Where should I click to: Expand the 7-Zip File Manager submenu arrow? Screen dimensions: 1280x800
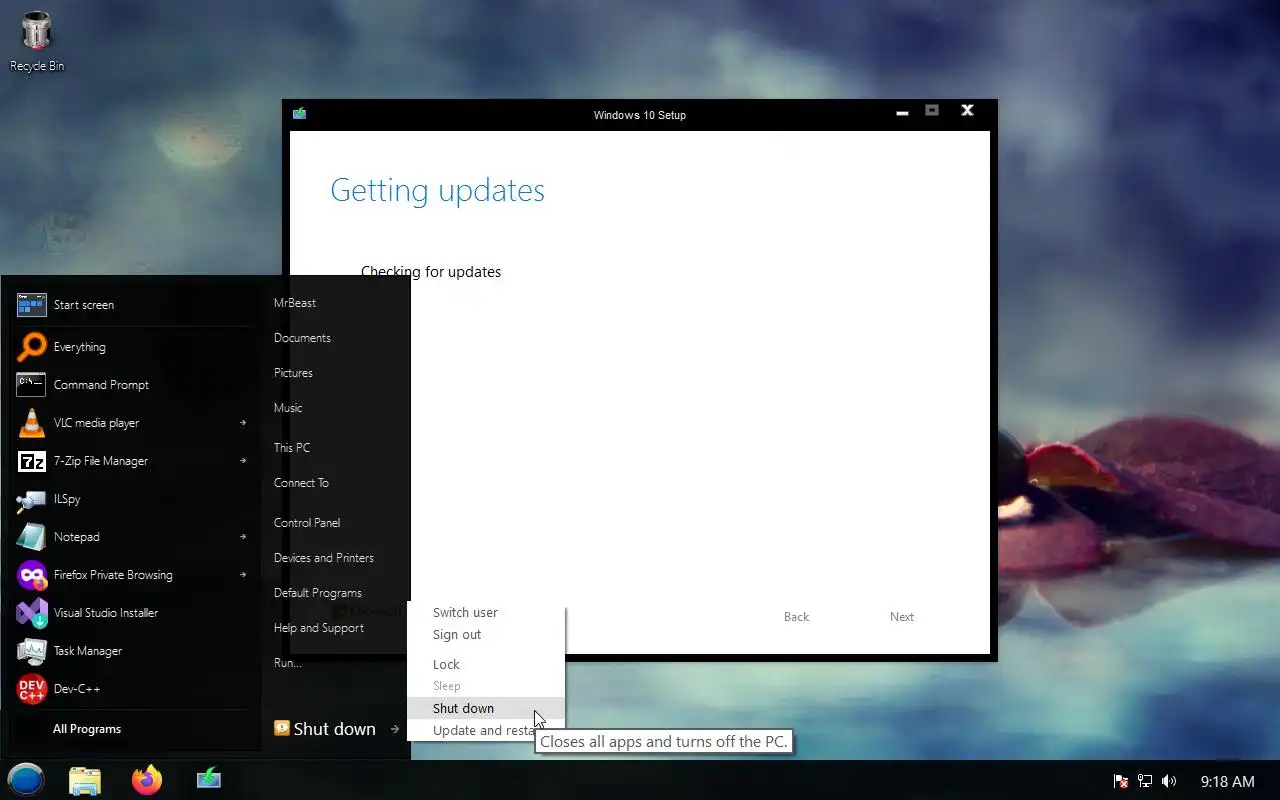243,461
